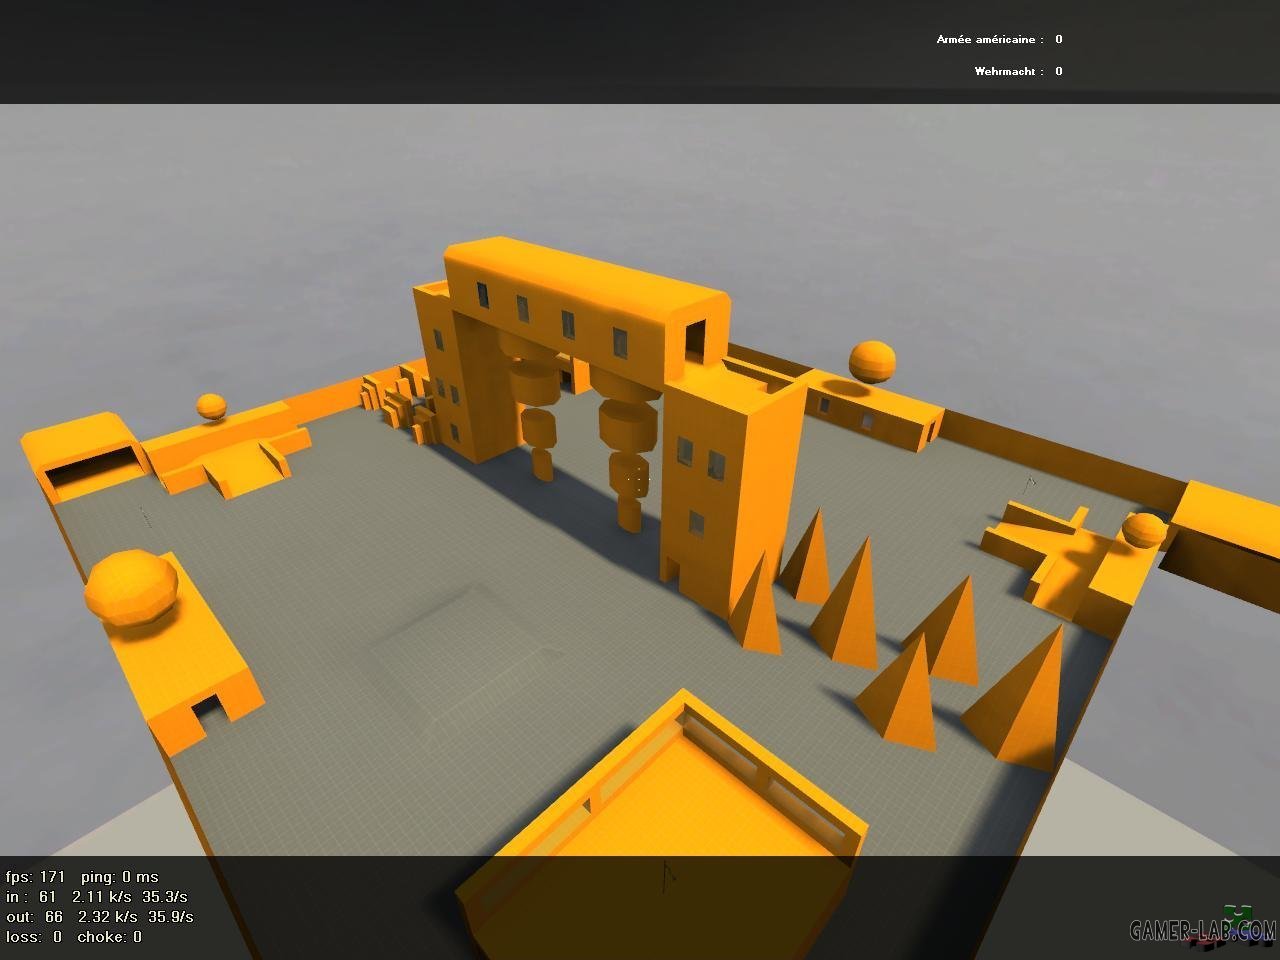The width and height of the screenshot is (1280, 960).
Task: Click the sphere beside the cross-shaped structure
Action: (x=1143, y=530)
